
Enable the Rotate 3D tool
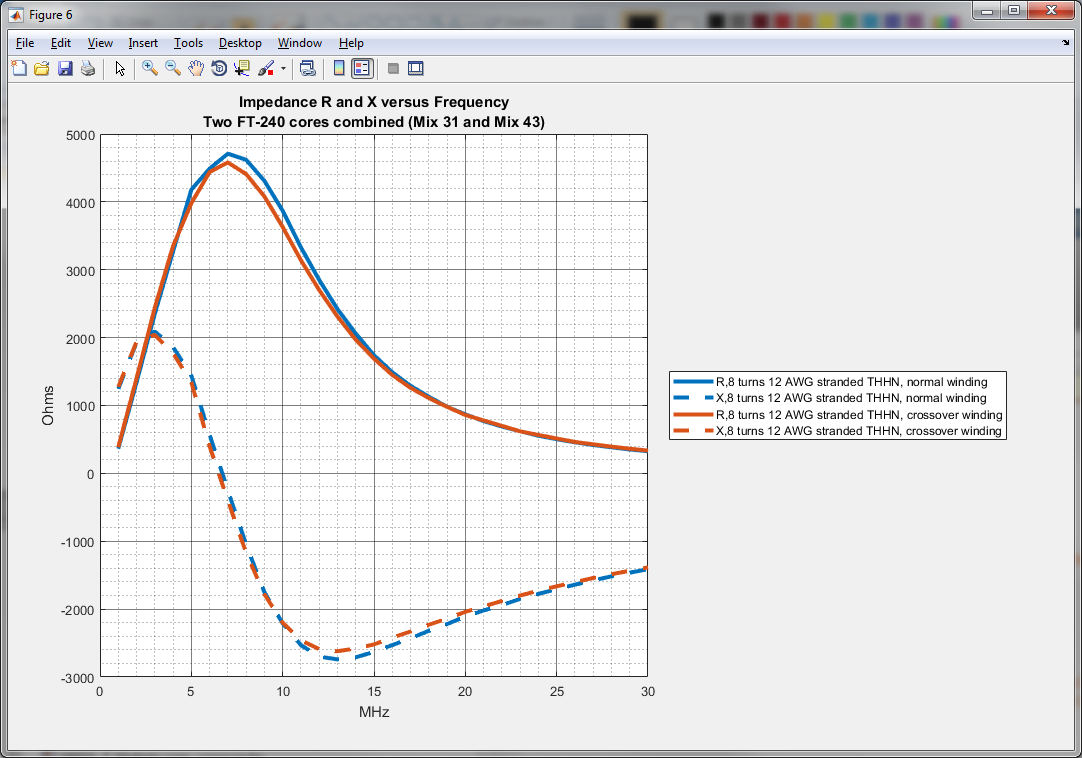[219, 68]
